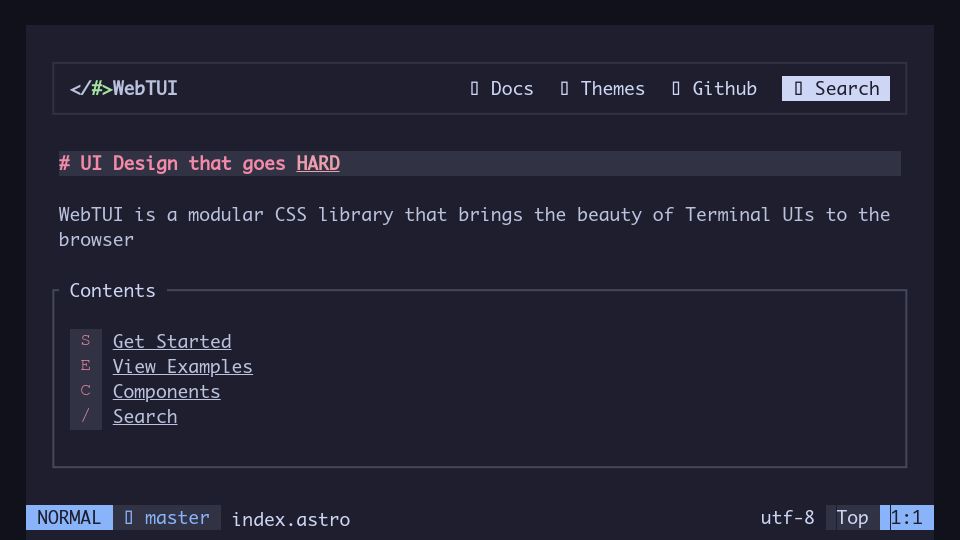Click the git branch icon before master

pos(129,518)
